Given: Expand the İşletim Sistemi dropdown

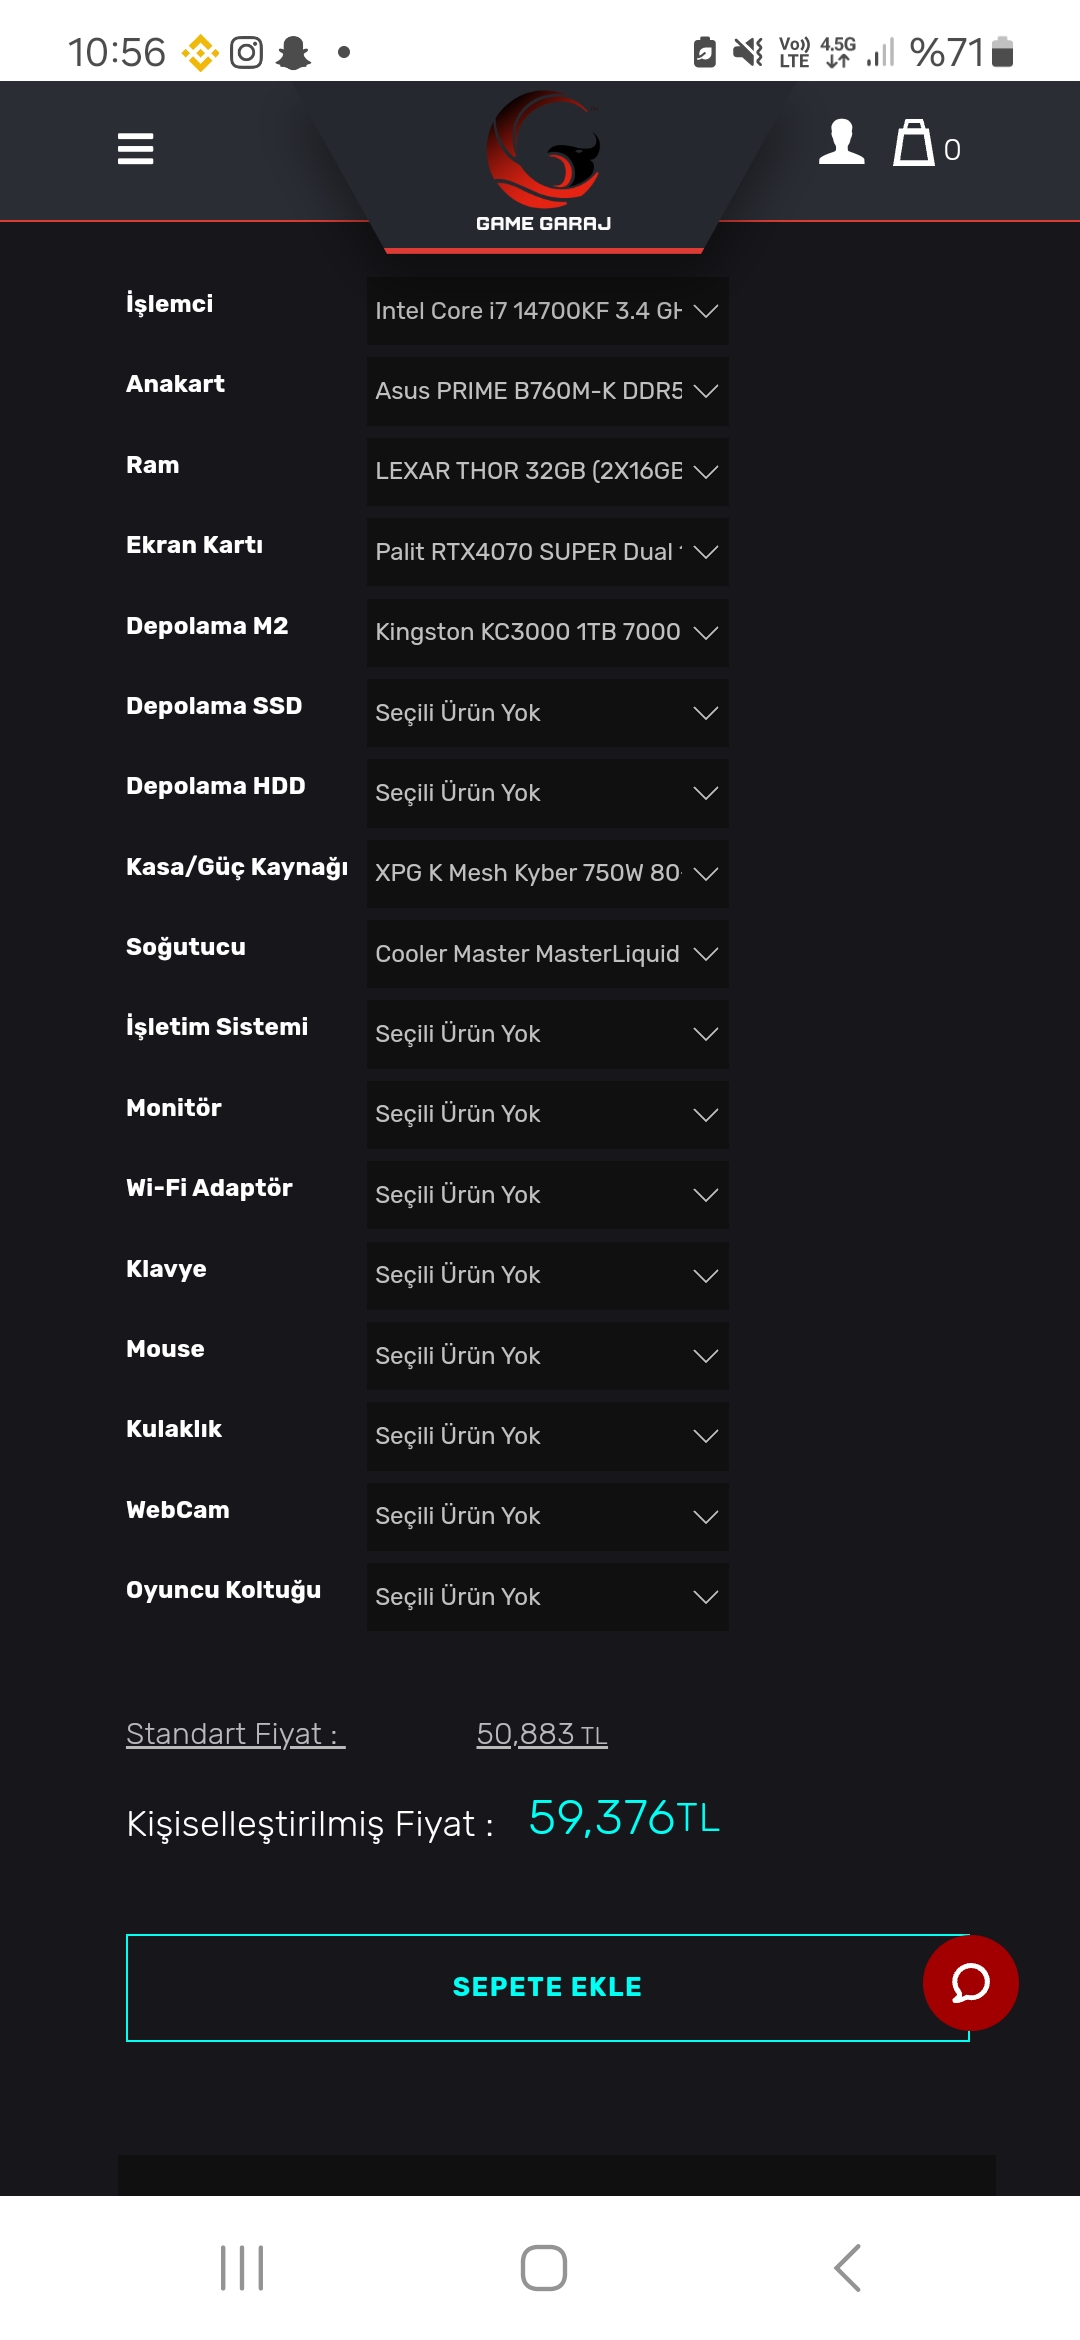Looking at the screenshot, I should 547,1034.
